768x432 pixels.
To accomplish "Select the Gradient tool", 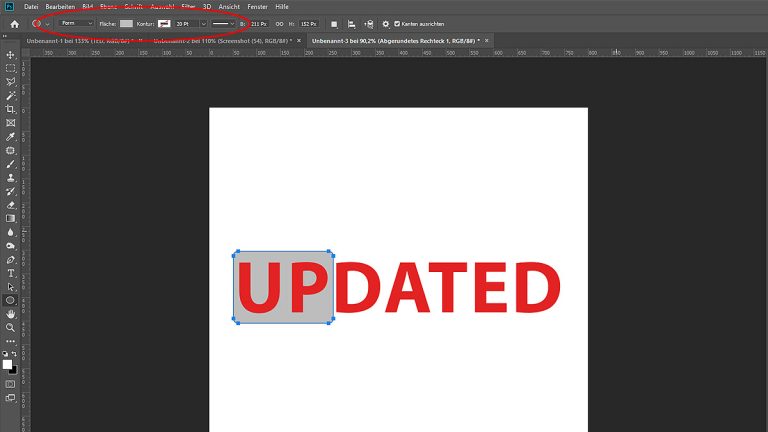I will tap(10, 218).
